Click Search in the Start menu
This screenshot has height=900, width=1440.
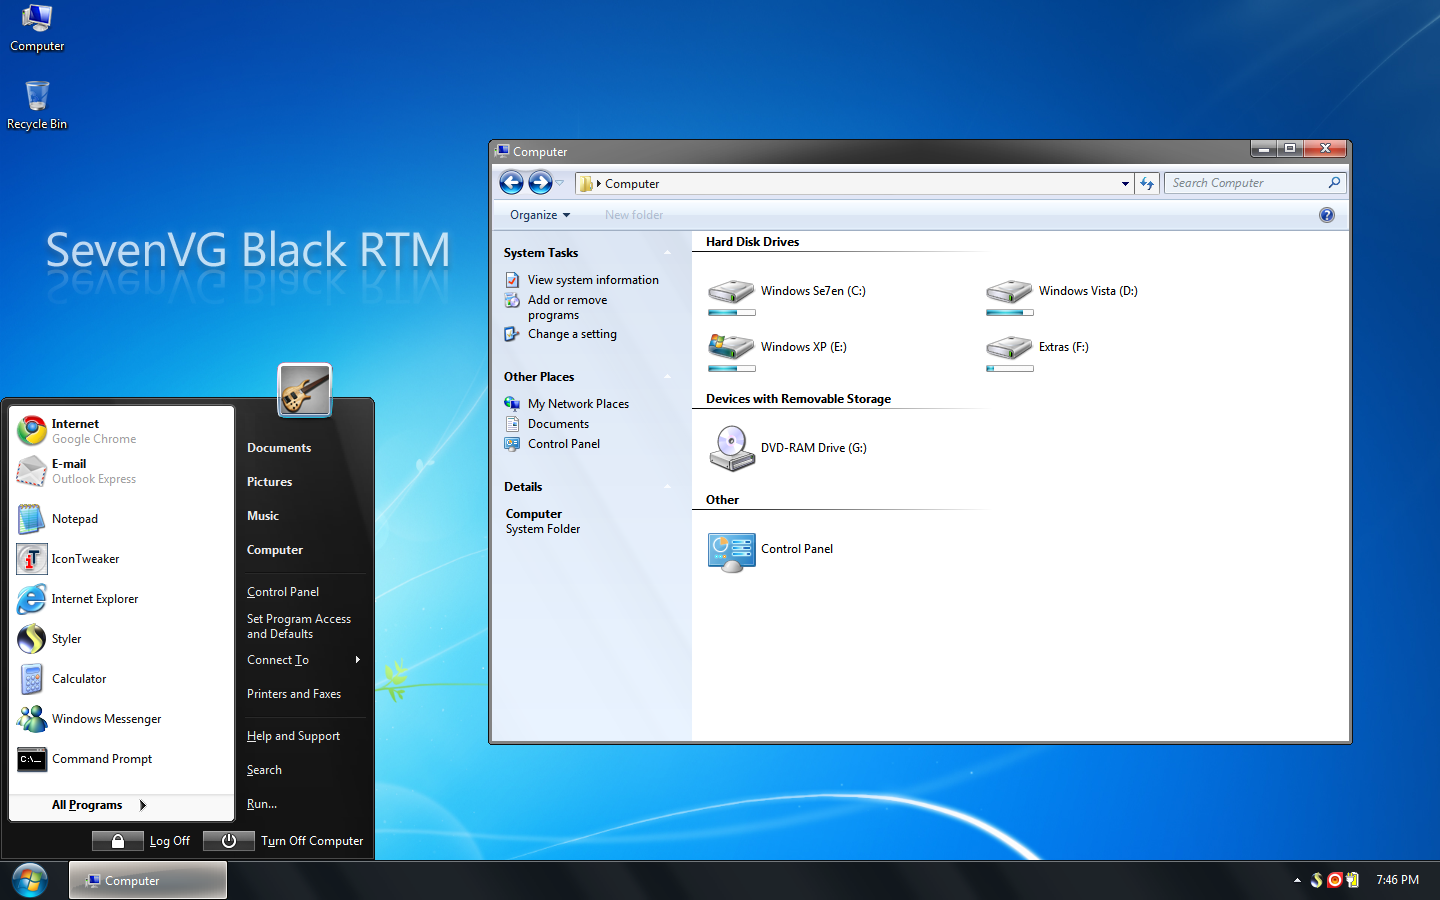tap(264, 770)
